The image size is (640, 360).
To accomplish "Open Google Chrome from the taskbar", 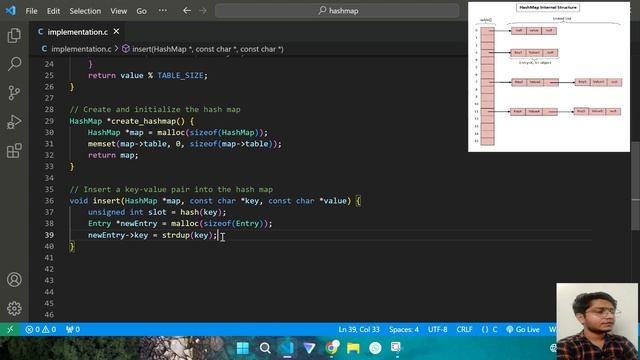I will click(x=332, y=348).
